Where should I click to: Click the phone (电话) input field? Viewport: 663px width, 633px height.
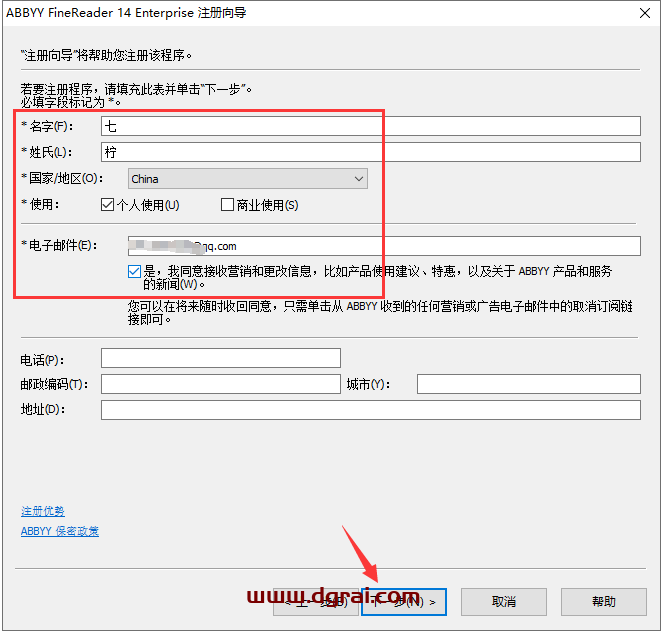tap(221, 358)
